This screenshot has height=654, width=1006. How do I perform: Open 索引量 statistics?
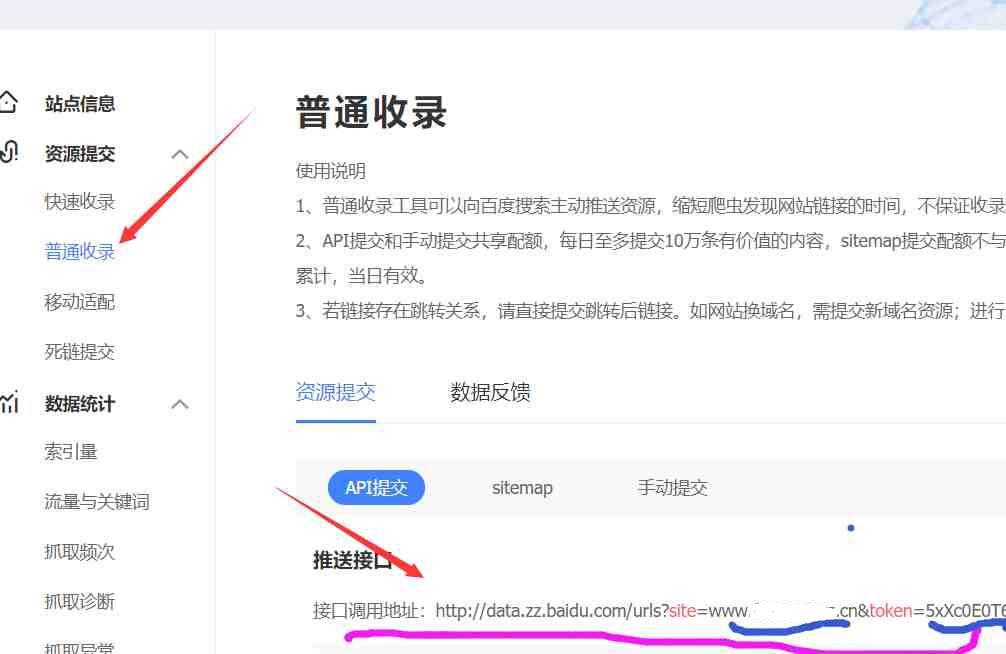[71, 452]
